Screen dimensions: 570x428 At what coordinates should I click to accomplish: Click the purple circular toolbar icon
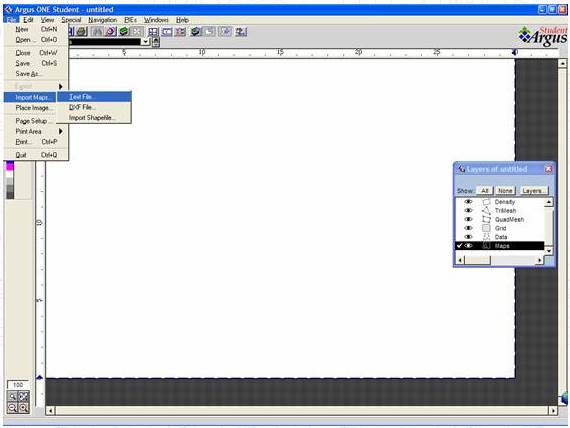111,32
